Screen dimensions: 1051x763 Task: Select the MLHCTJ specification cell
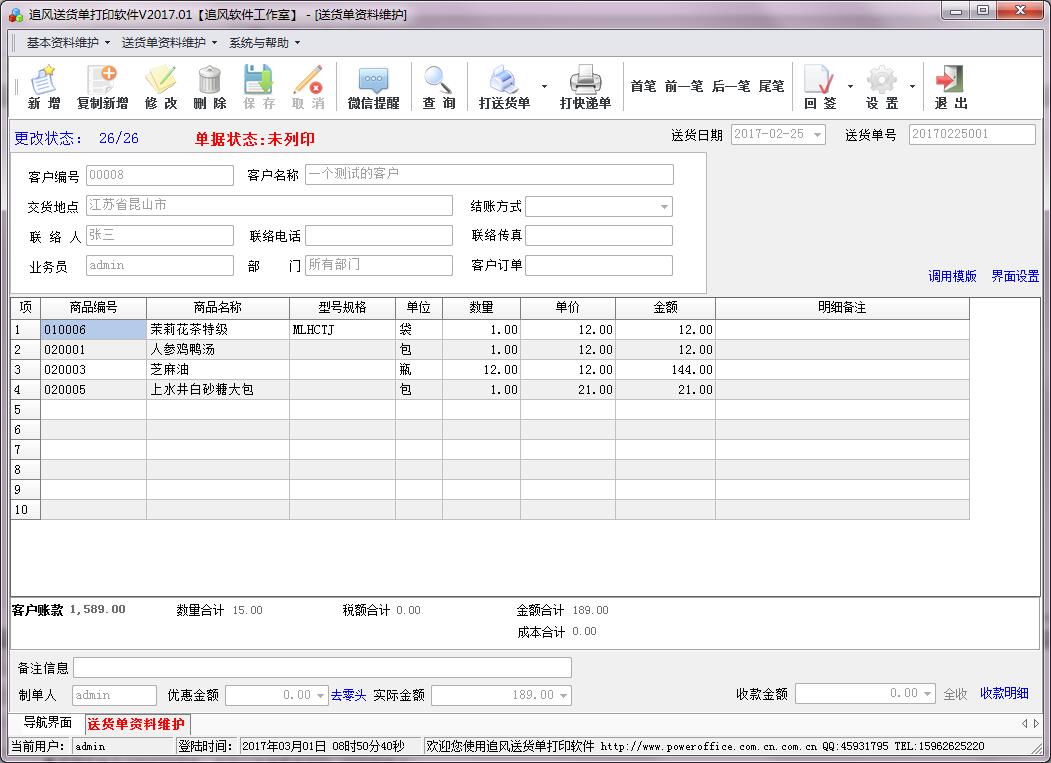pyautogui.click(x=342, y=329)
